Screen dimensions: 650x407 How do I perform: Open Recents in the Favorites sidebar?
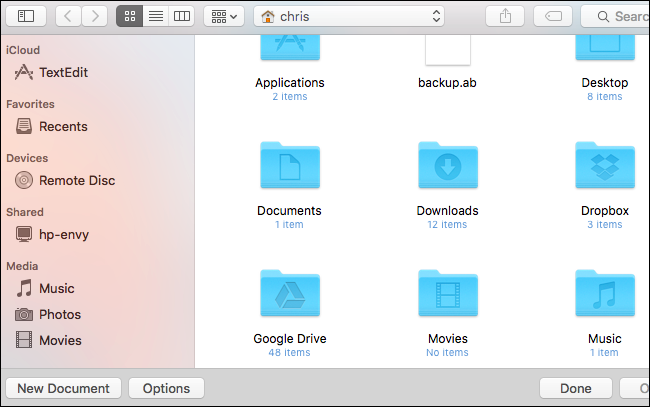[62, 126]
